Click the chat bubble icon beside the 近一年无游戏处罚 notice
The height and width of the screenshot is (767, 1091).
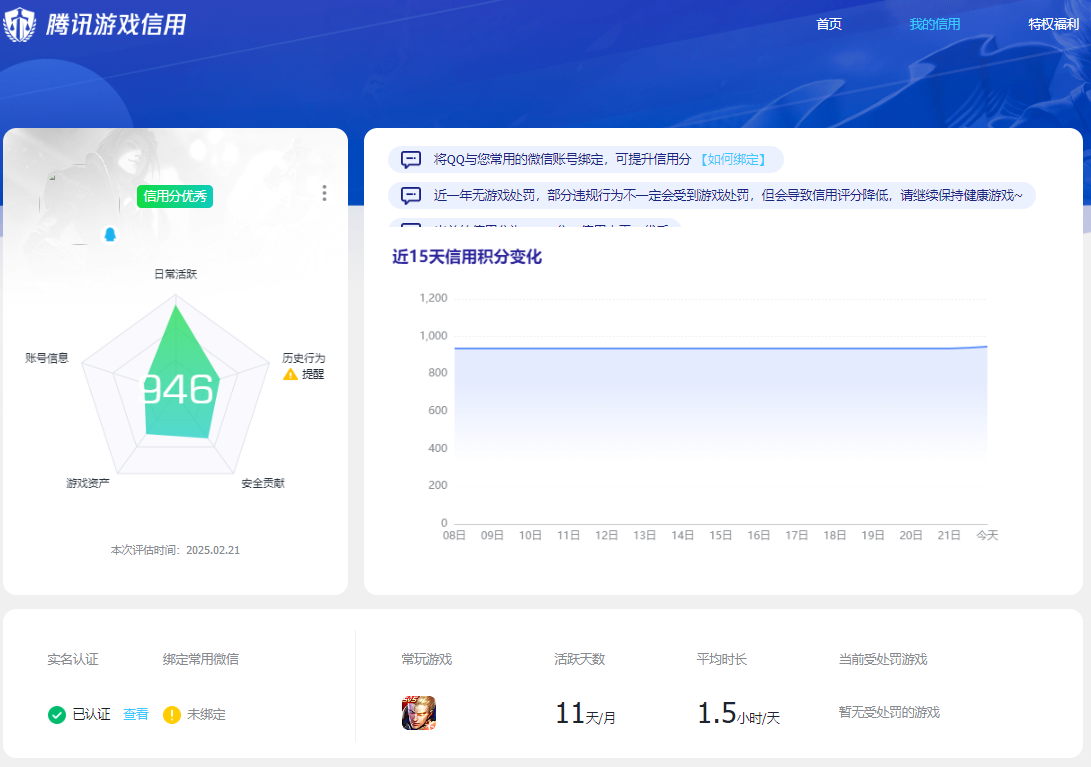[x=411, y=196]
